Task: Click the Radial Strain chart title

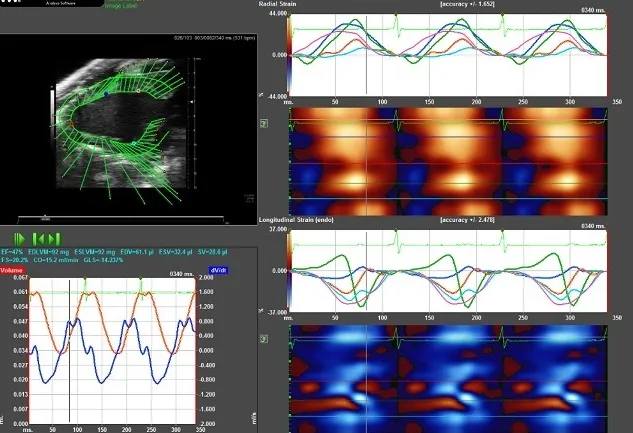Action: [x=277, y=4]
